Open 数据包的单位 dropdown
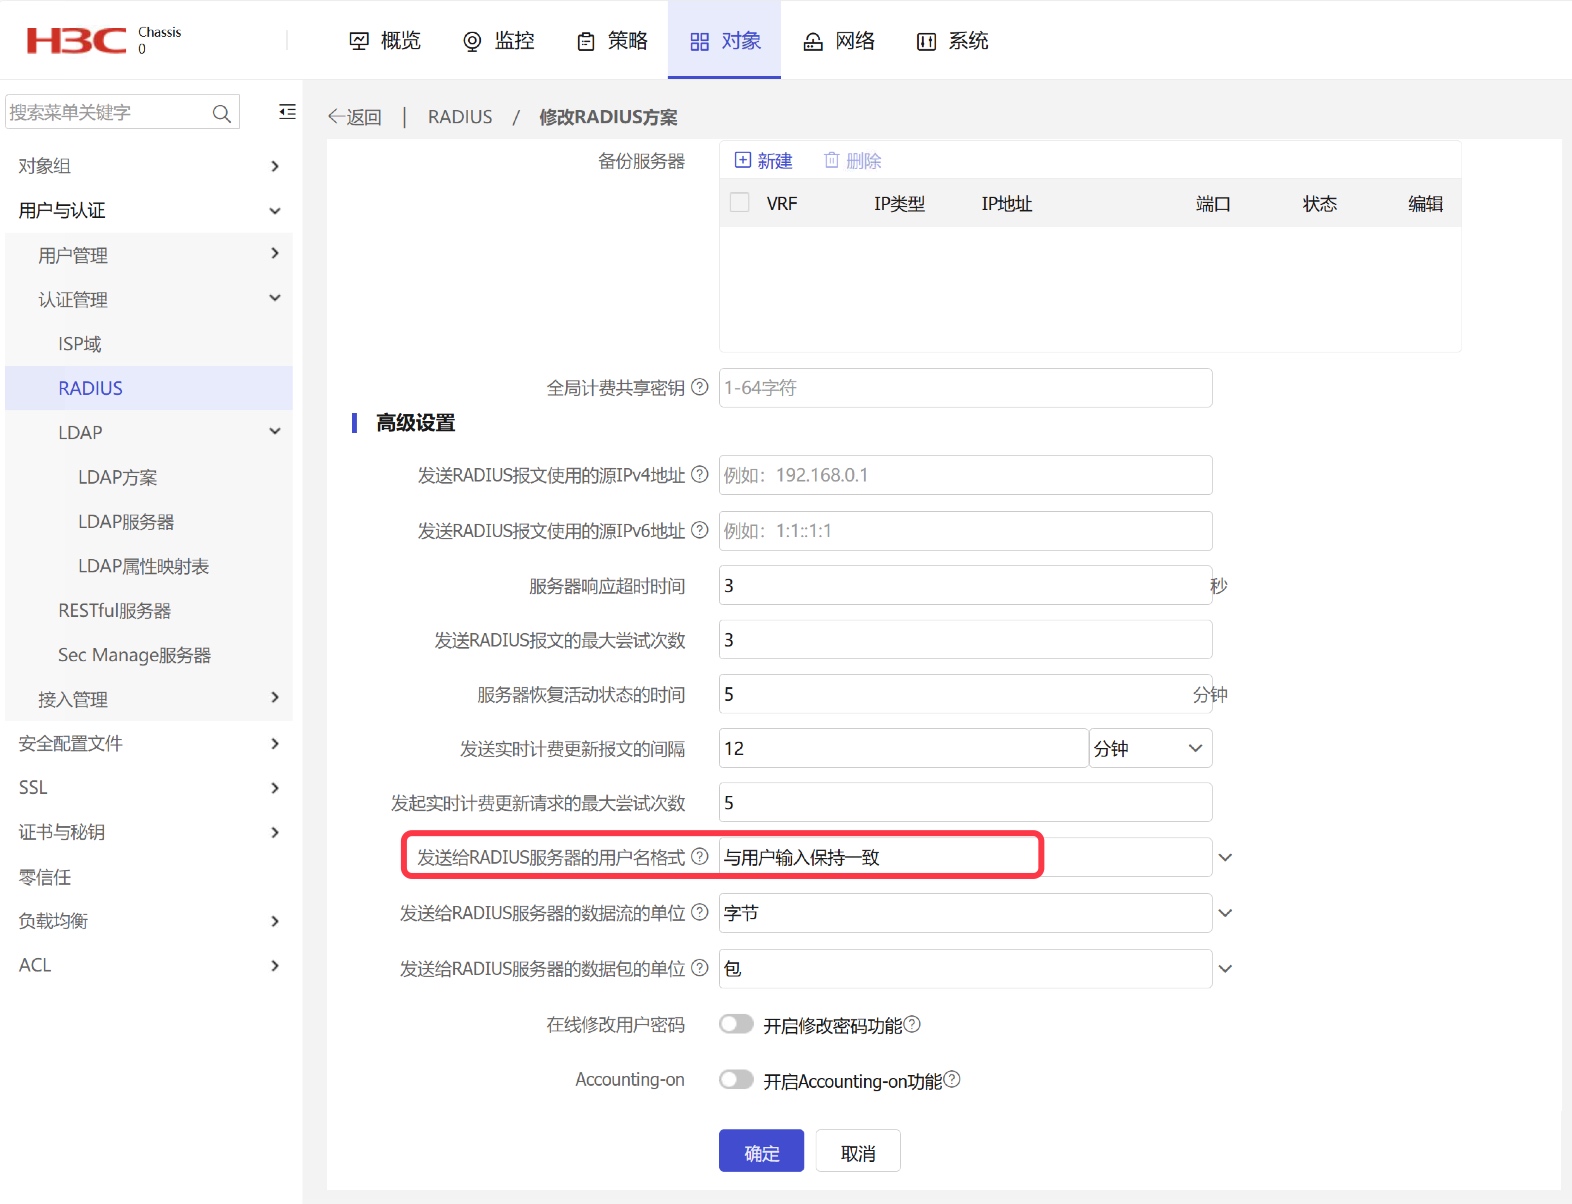This screenshot has height=1204, width=1572. pyautogui.click(x=1225, y=969)
